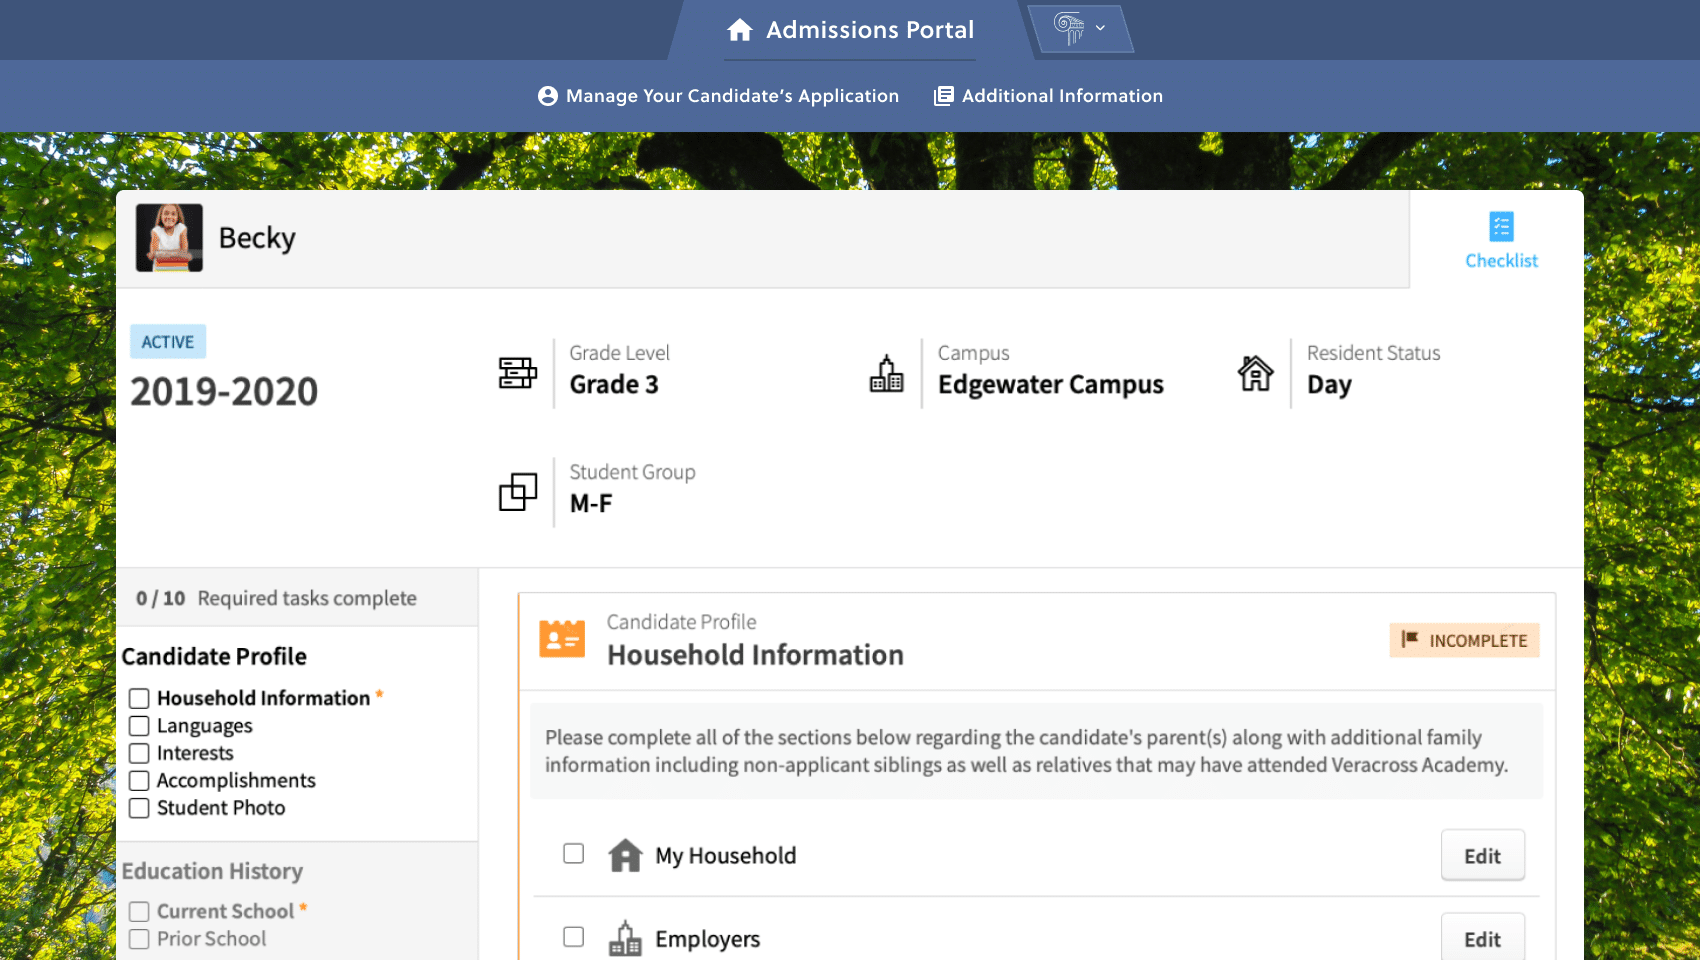This screenshot has height=960, width=1700.
Task: Click the Grade Level icon
Action: (518, 373)
